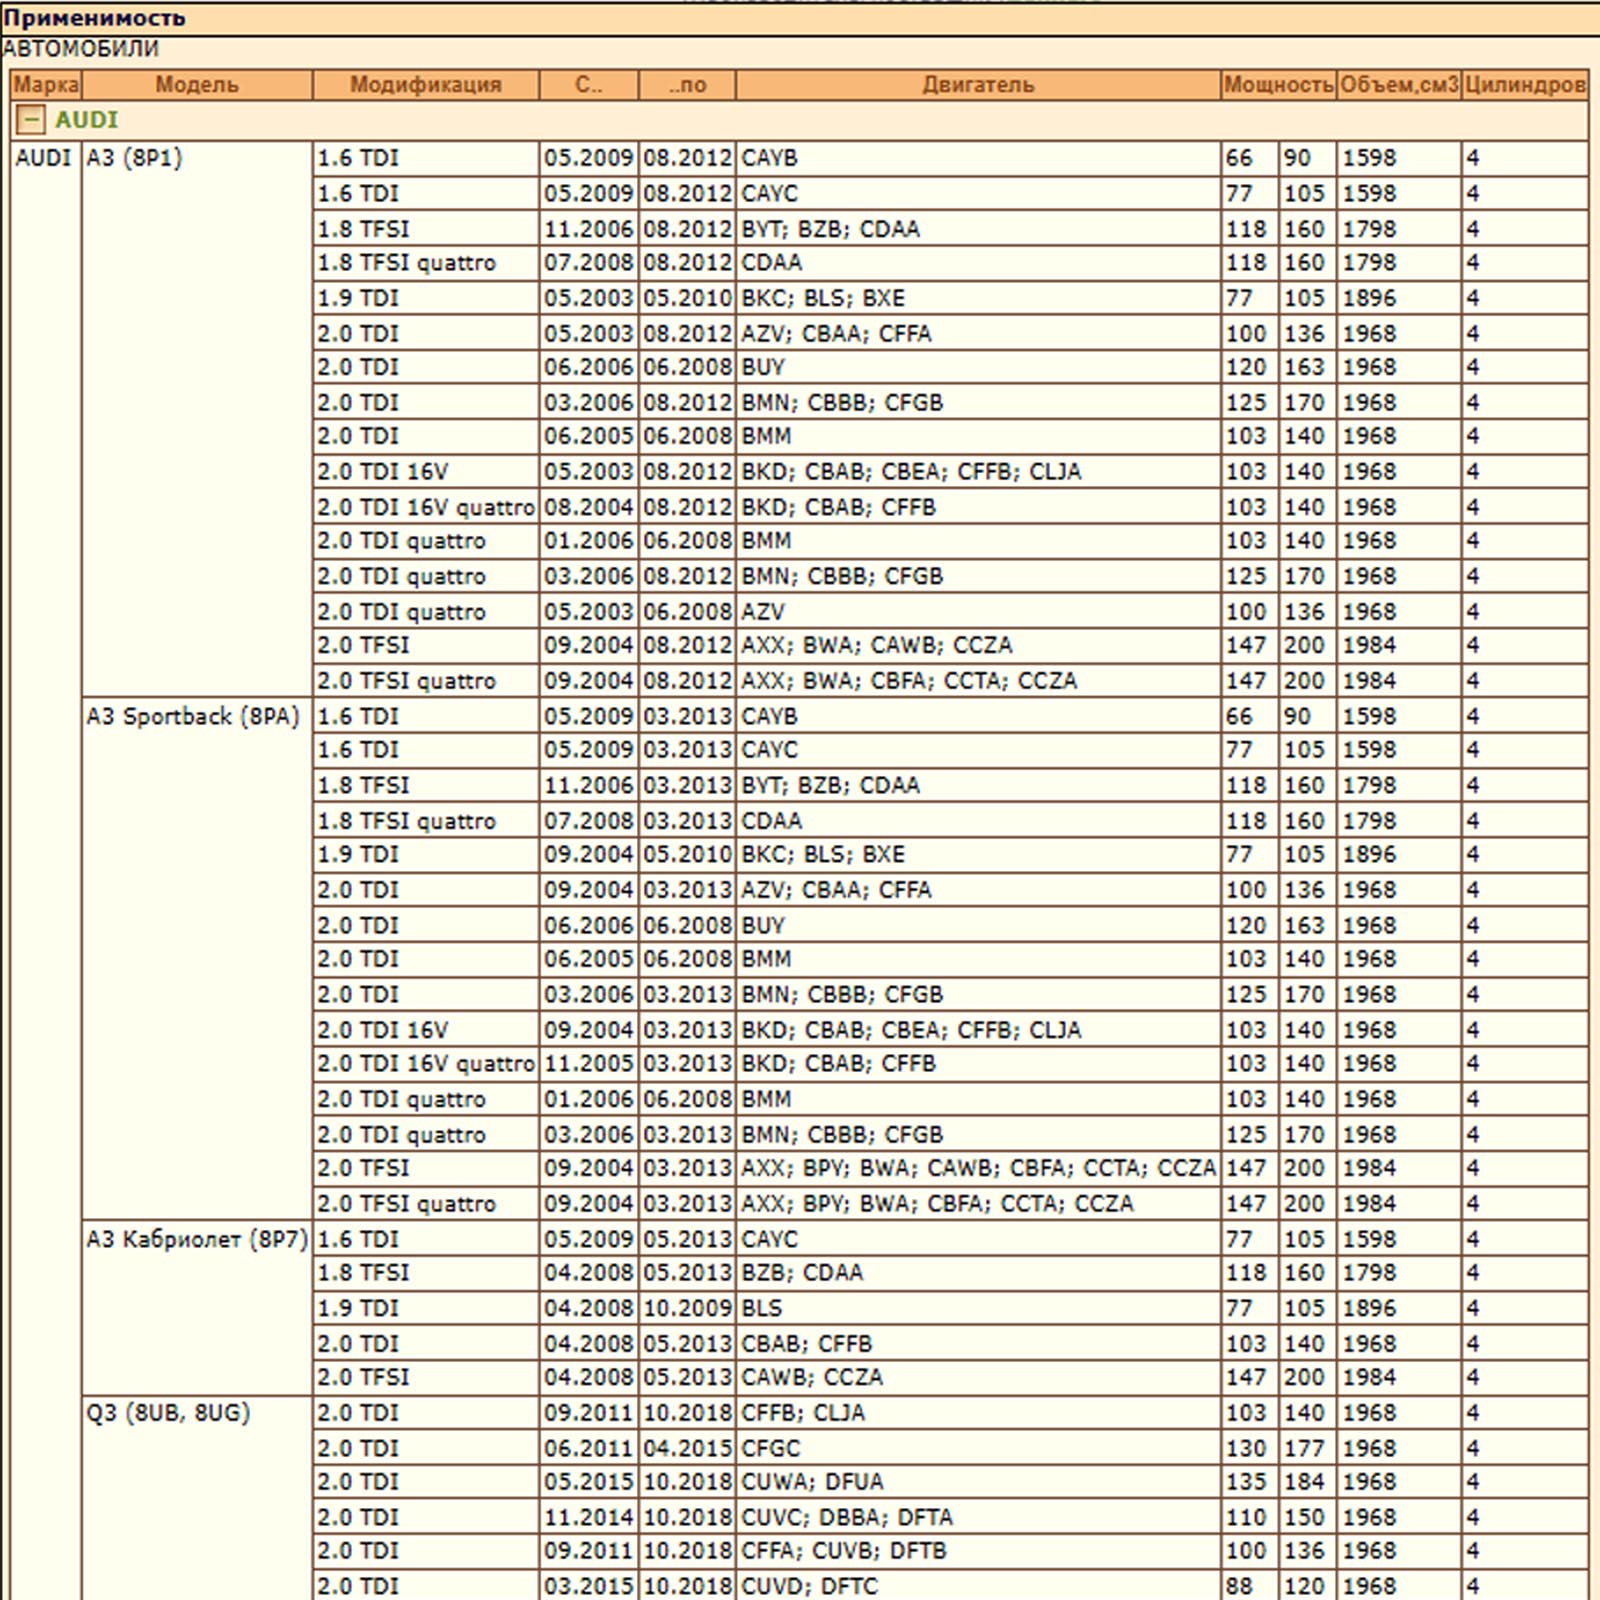Select the CUWA; DFUA engine cell
Image resolution: width=1600 pixels, height=1600 pixels.
[812, 1482]
